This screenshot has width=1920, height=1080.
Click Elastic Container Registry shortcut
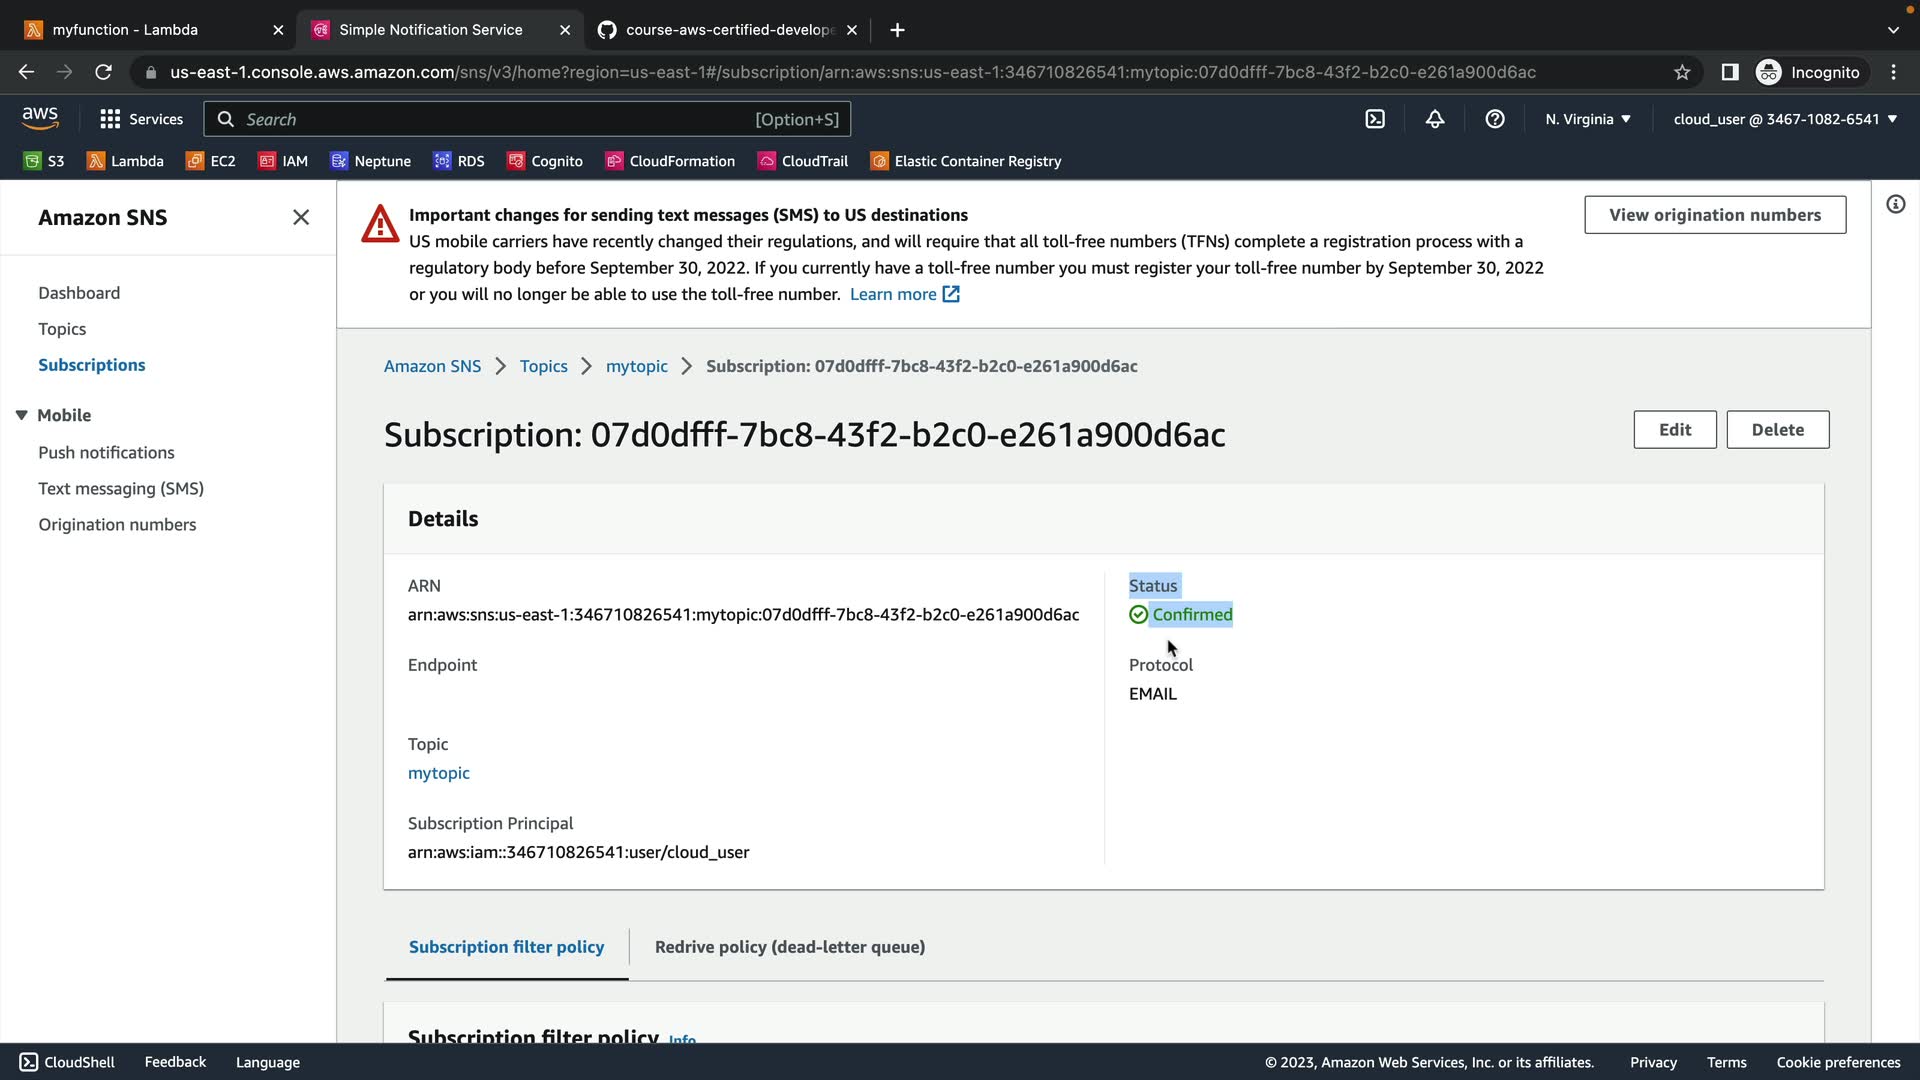[966, 161]
